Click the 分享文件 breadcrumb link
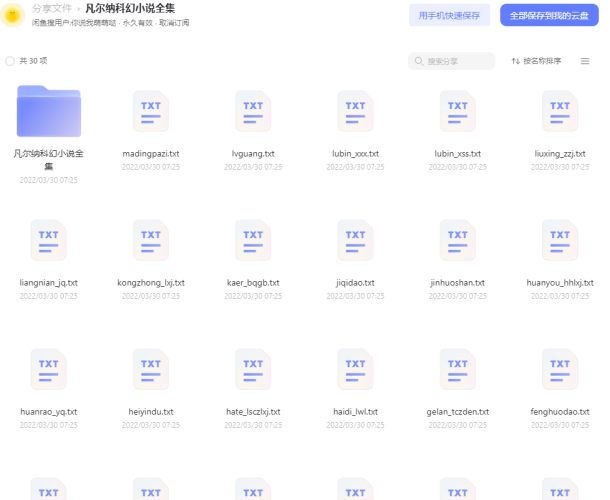Image resolution: width=610 pixels, height=500 pixels. coord(50,8)
